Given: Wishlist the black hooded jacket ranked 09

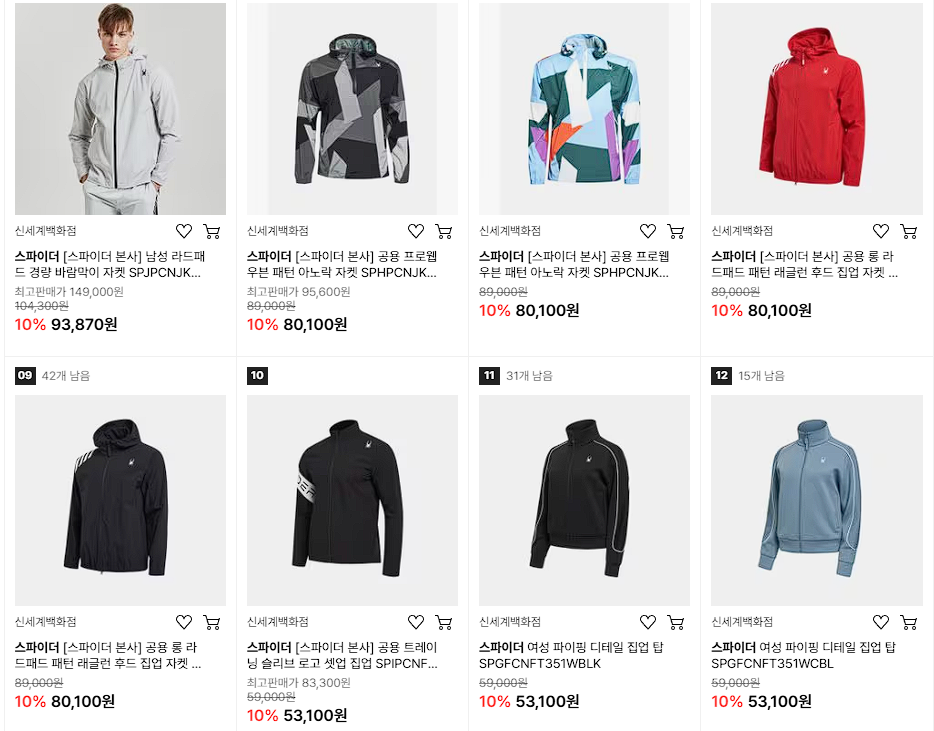Looking at the screenshot, I should (x=184, y=622).
